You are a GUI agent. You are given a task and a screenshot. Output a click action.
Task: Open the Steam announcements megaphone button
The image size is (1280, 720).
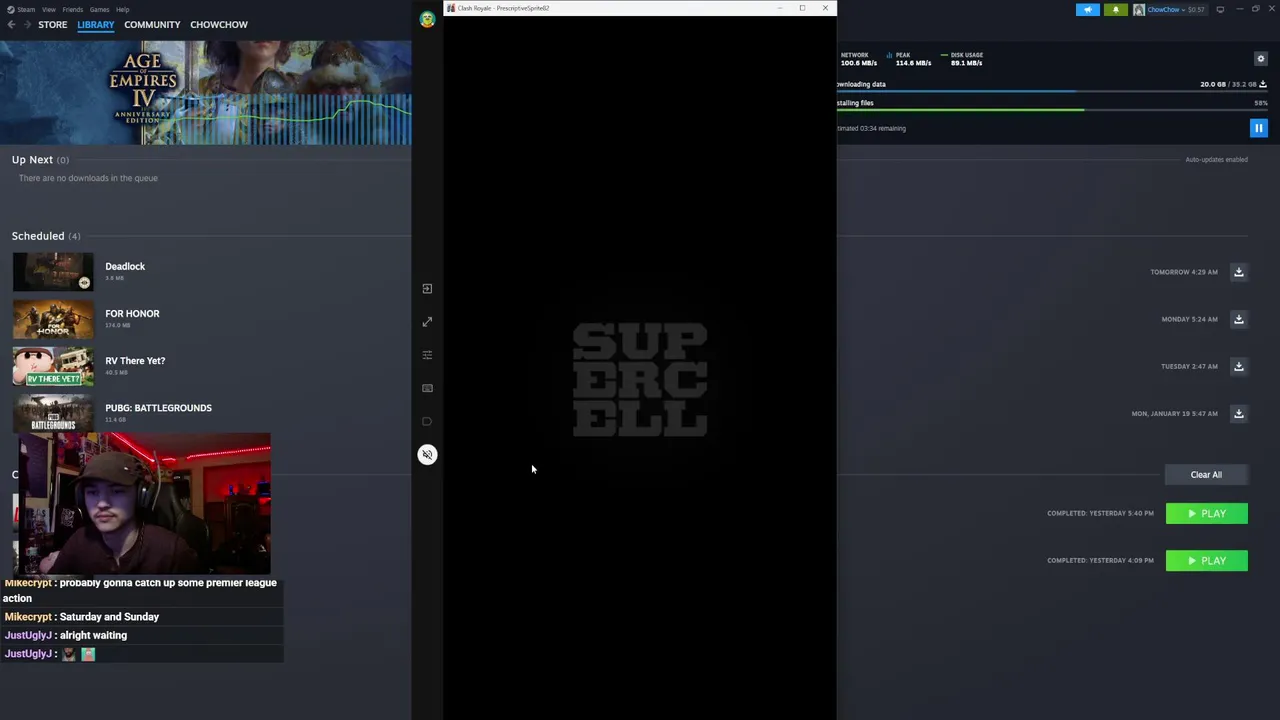tap(1087, 10)
